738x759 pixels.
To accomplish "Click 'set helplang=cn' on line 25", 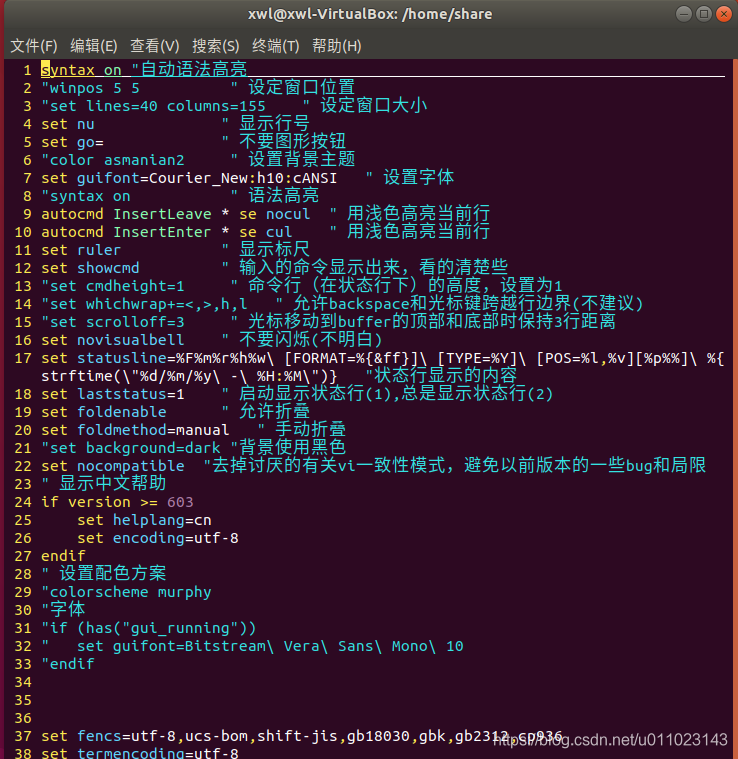I will pyautogui.click(x=144, y=520).
